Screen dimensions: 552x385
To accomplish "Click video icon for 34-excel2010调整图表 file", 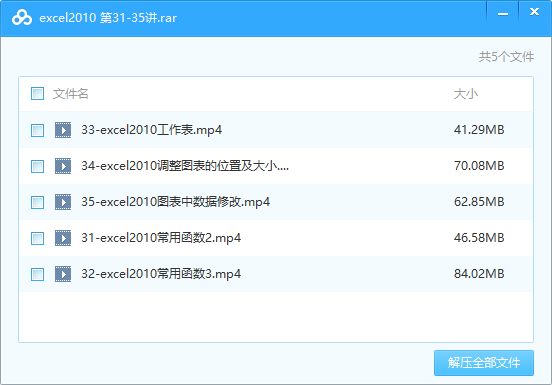I will coord(63,166).
